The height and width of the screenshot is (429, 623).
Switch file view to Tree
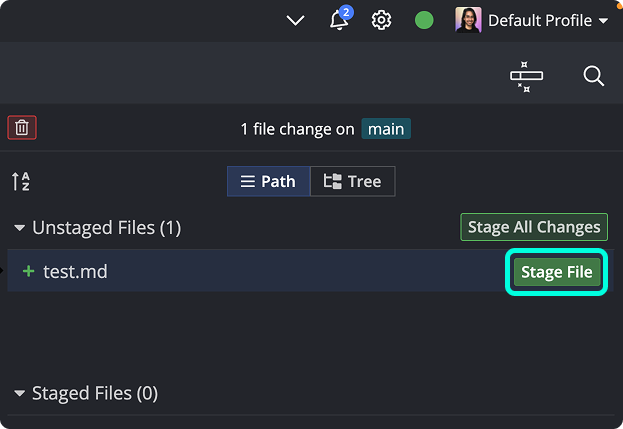point(353,181)
